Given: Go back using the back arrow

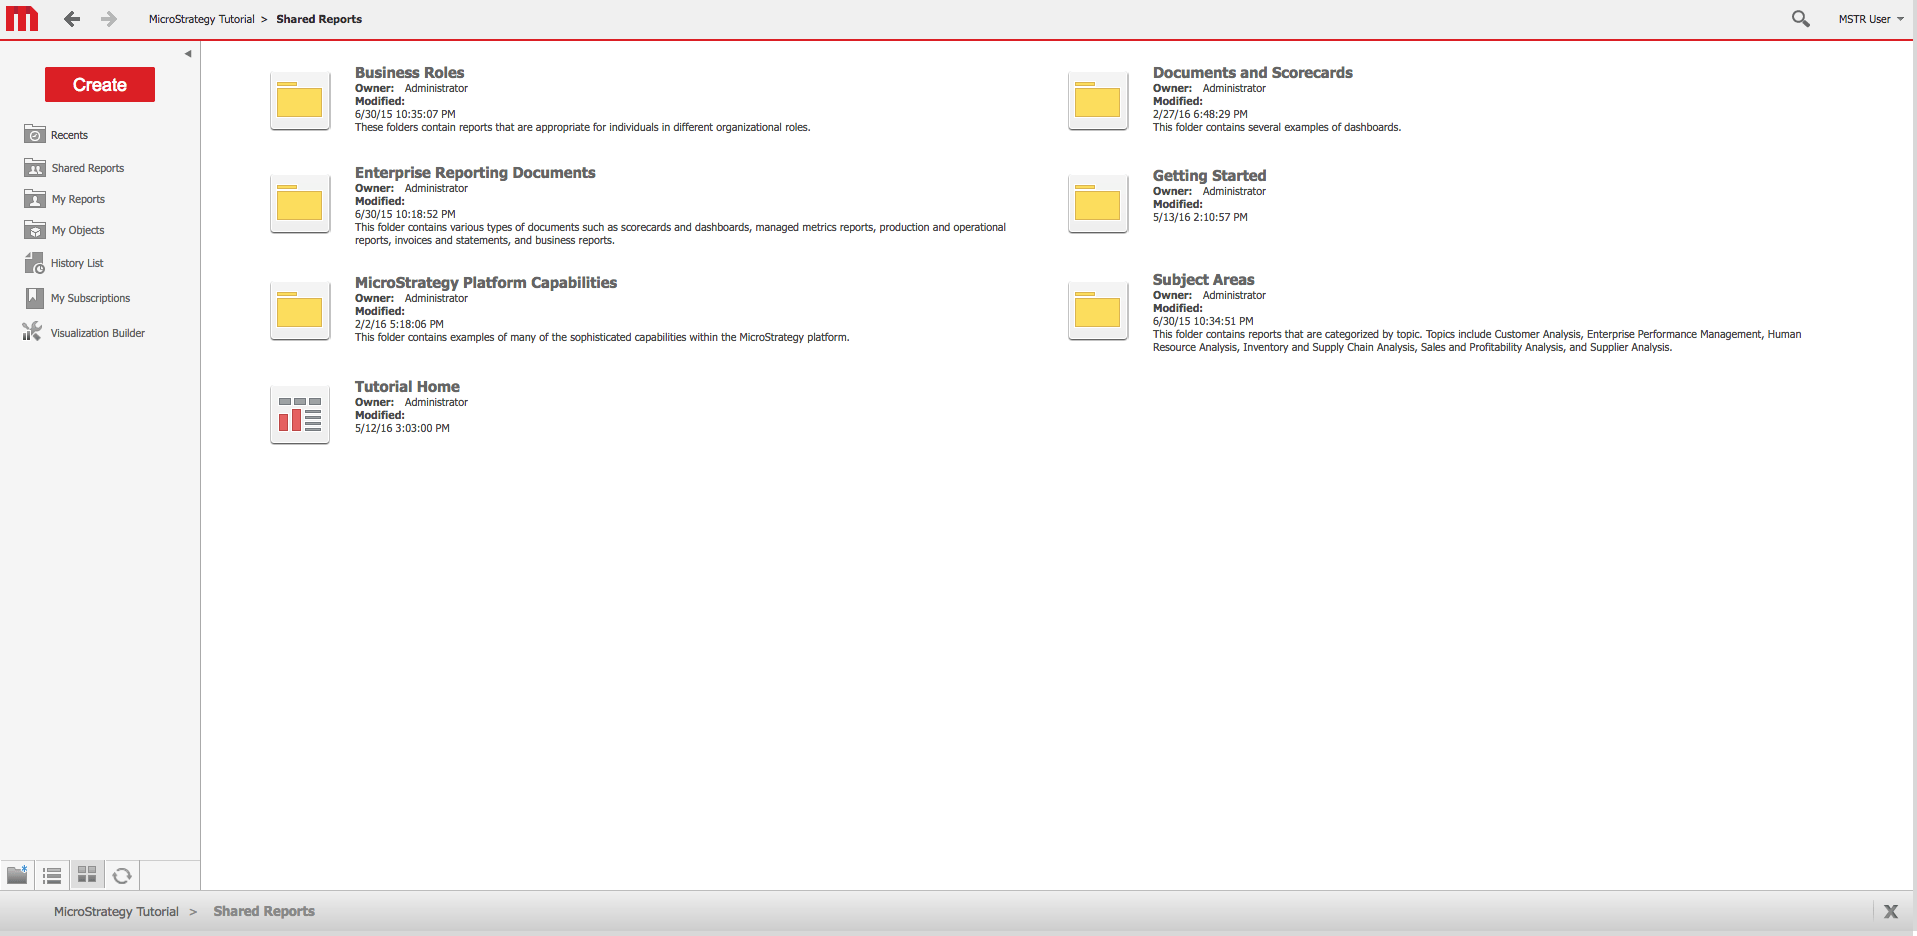Looking at the screenshot, I should point(72,19).
